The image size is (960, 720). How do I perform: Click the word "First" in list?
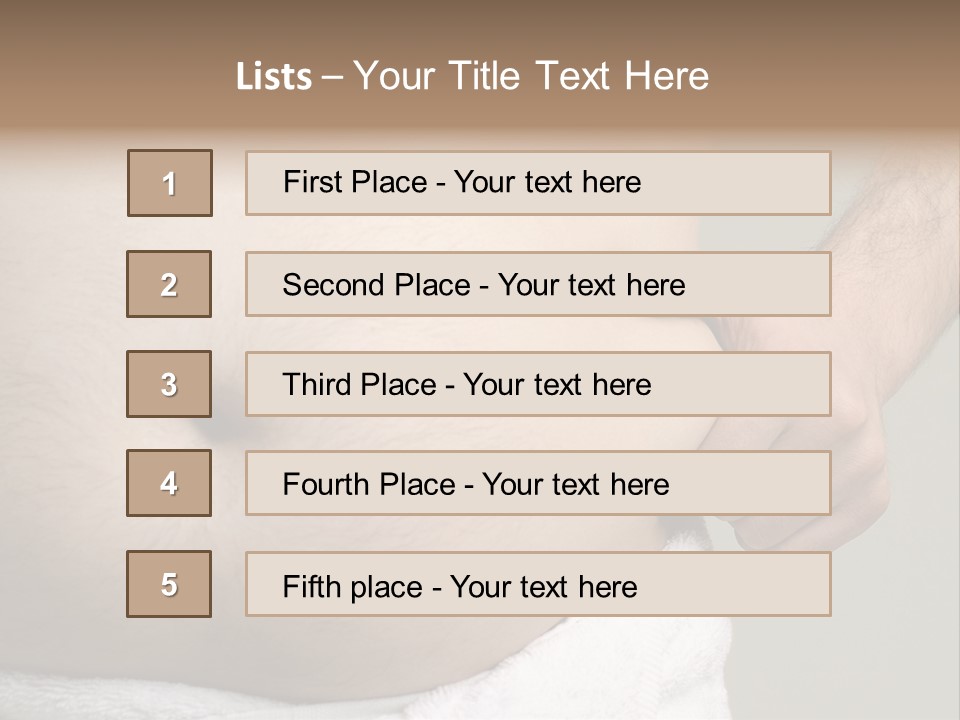(x=312, y=182)
